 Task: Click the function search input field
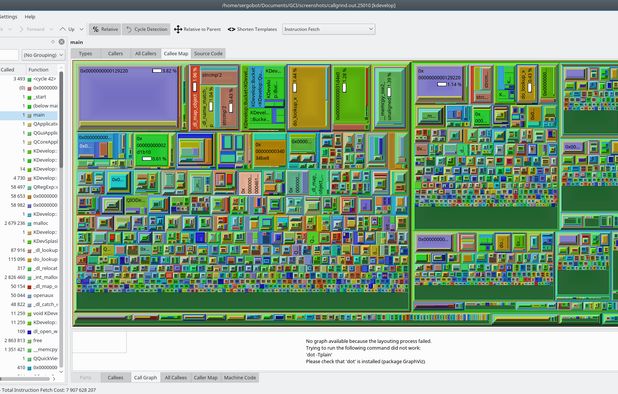[x=9, y=55]
